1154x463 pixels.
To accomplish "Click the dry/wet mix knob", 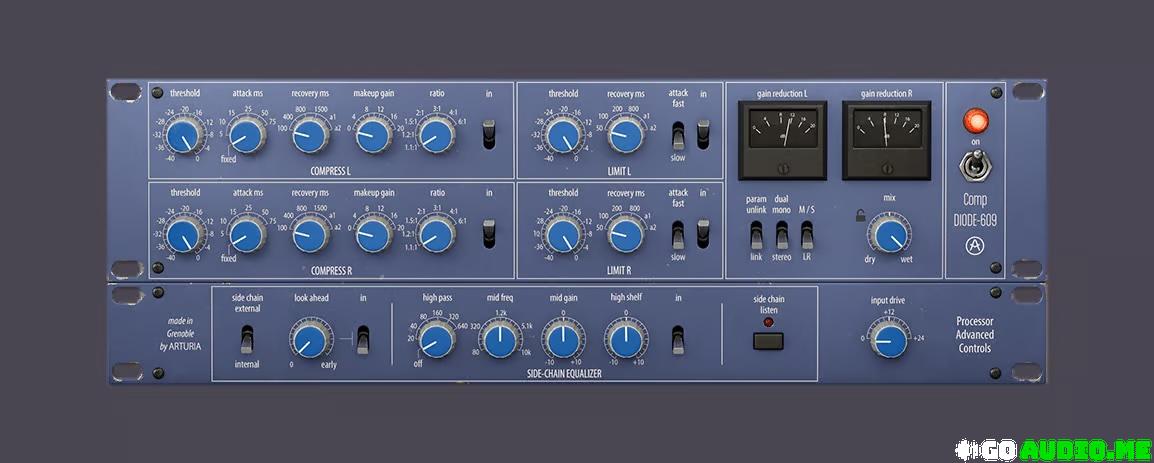I will pos(888,236).
